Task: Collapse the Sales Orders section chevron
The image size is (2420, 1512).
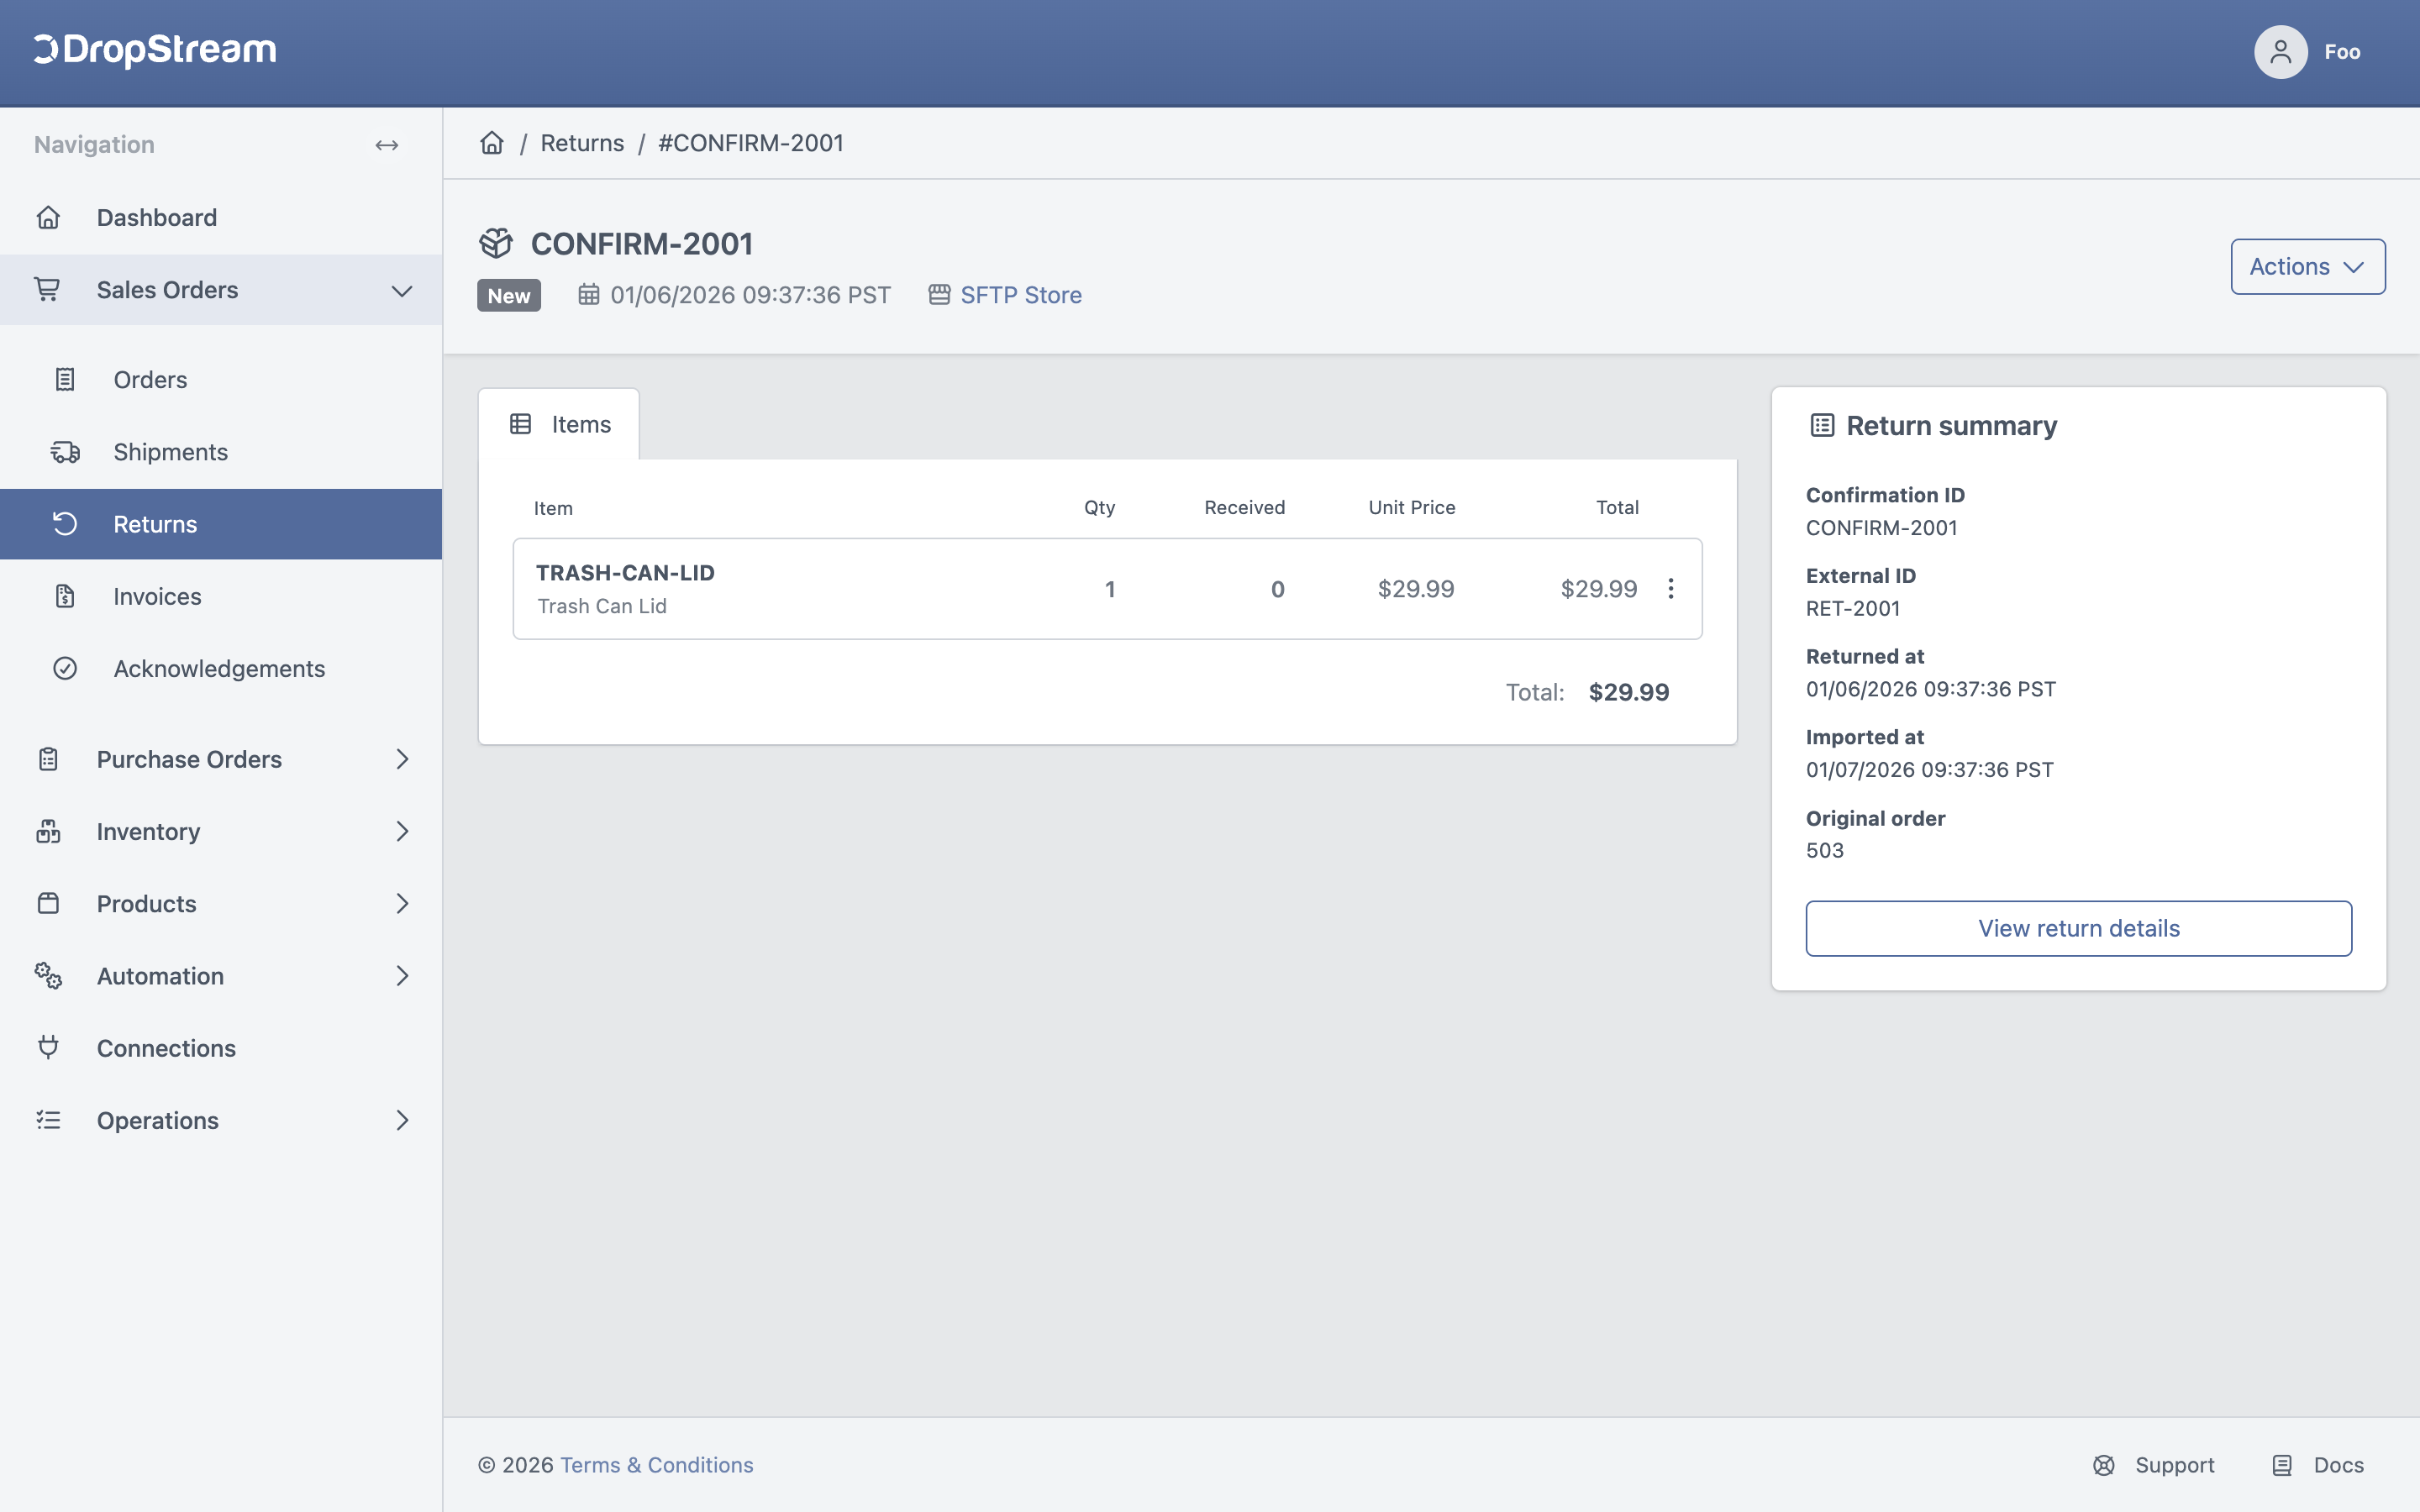Action: point(402,290)
